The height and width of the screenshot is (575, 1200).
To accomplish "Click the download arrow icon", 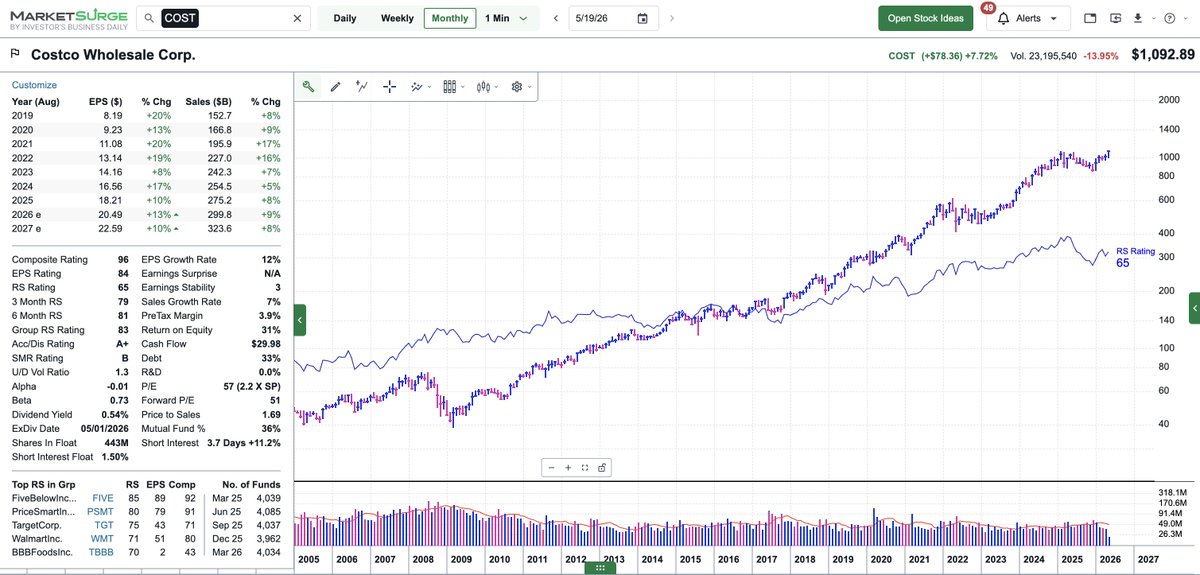I will pos(1138,18).
